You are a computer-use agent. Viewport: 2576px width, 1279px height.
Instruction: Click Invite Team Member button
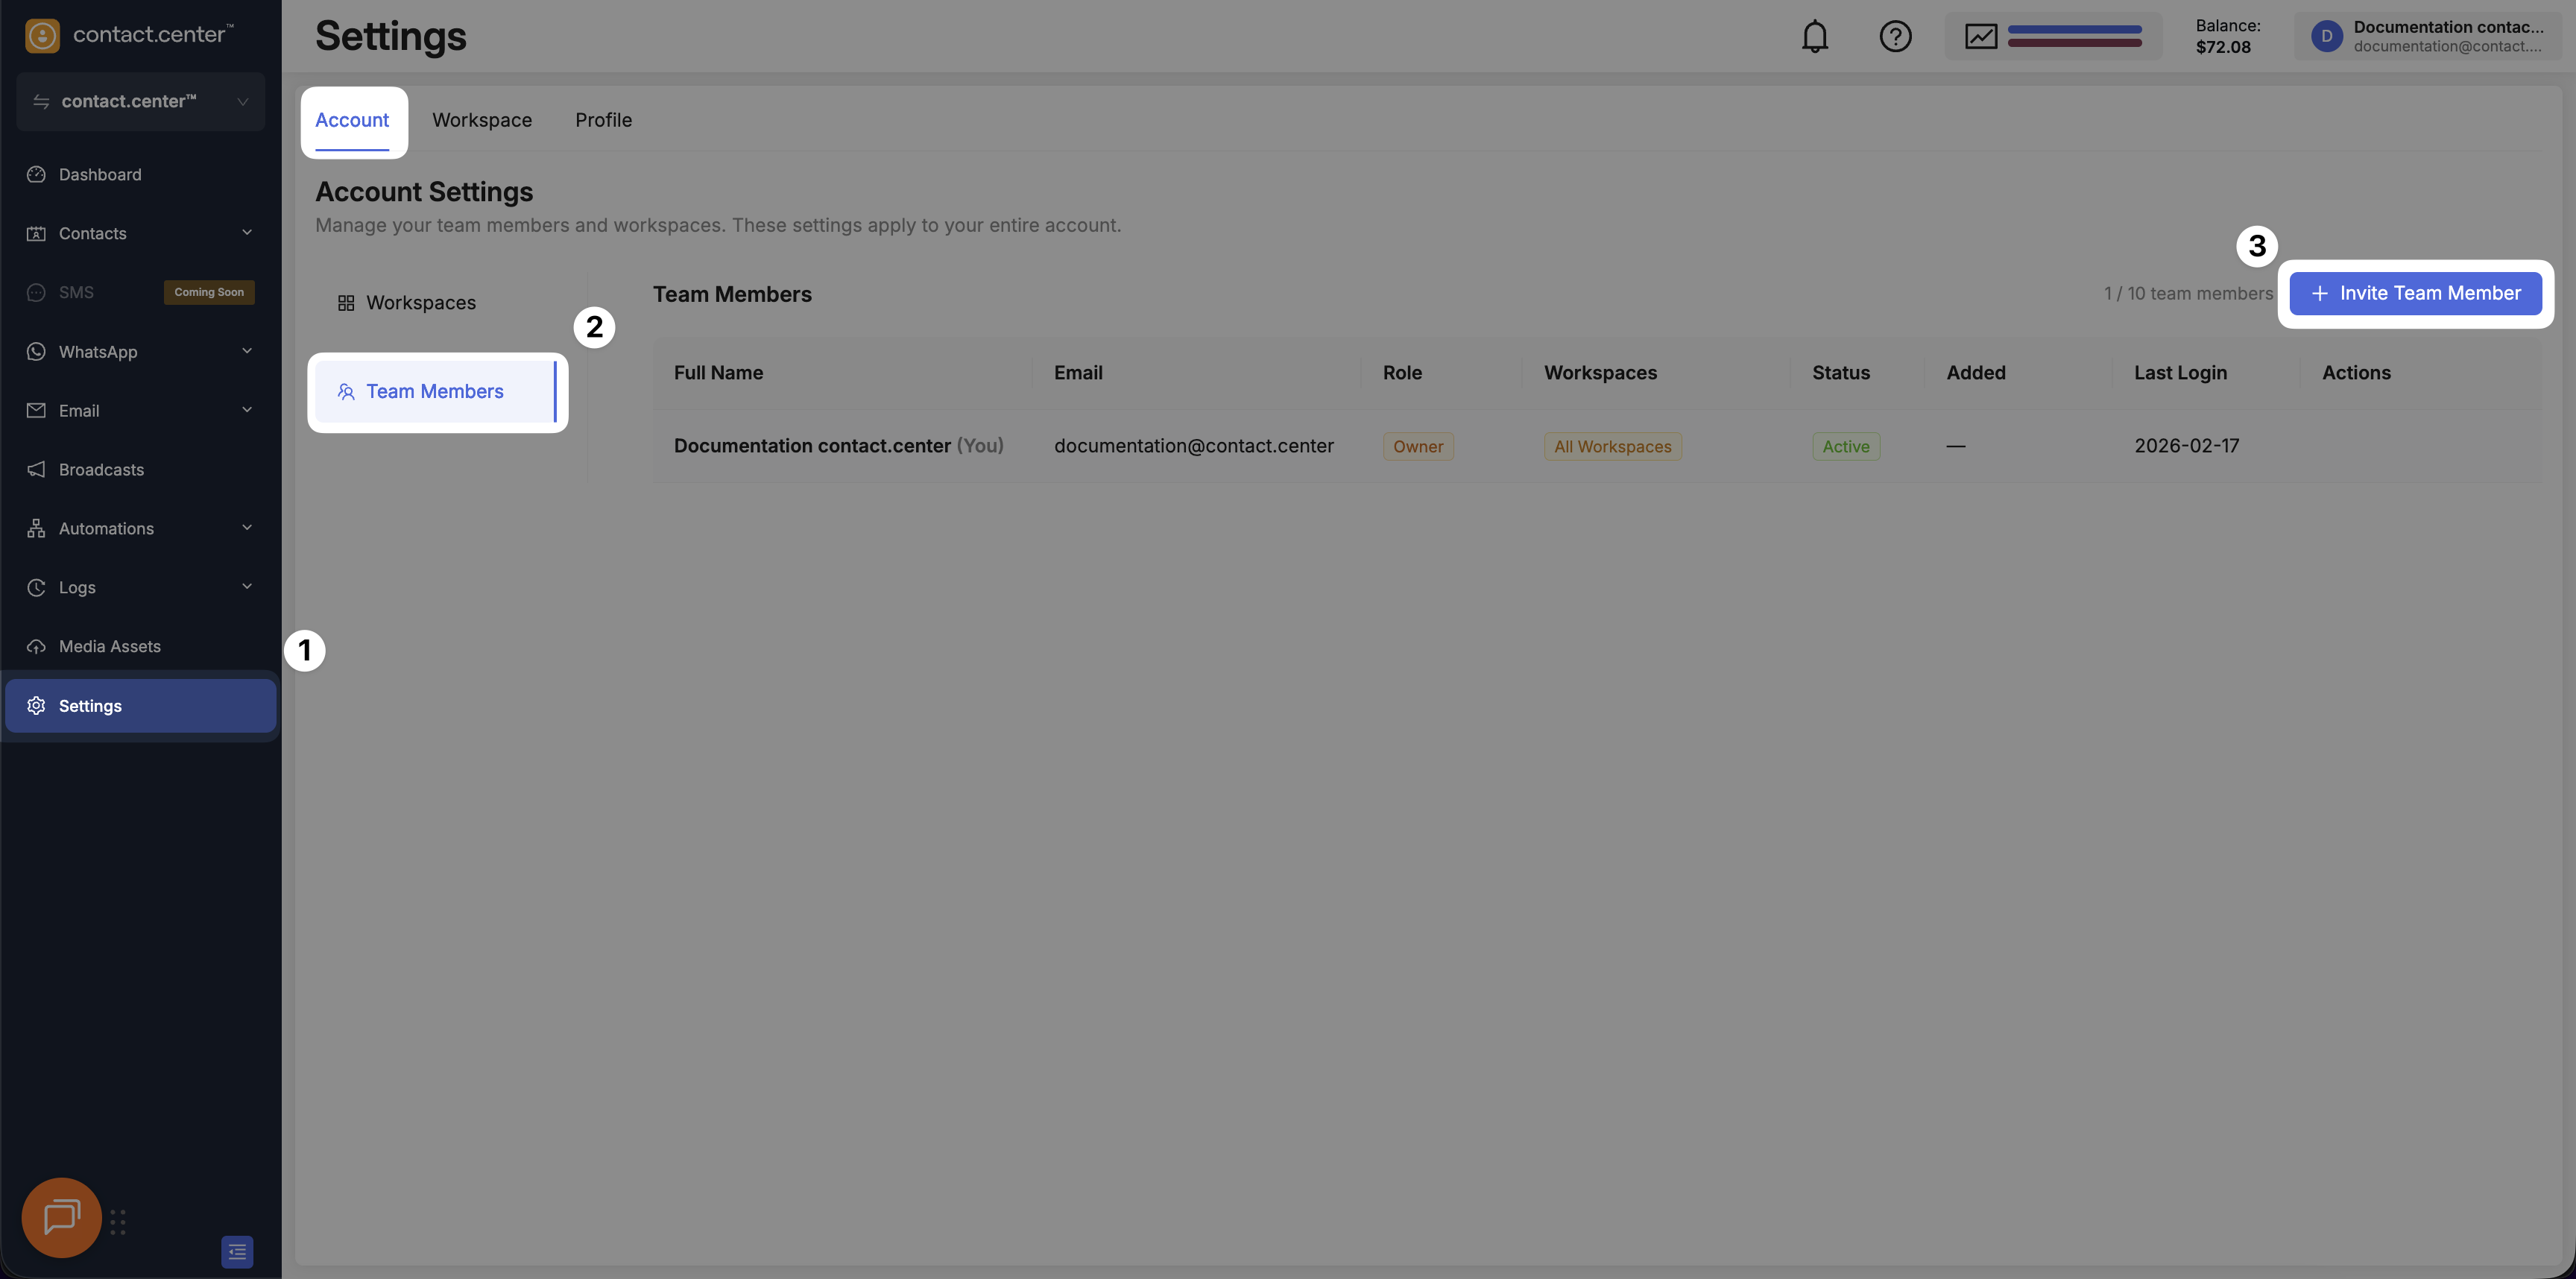click(2415, 293)
